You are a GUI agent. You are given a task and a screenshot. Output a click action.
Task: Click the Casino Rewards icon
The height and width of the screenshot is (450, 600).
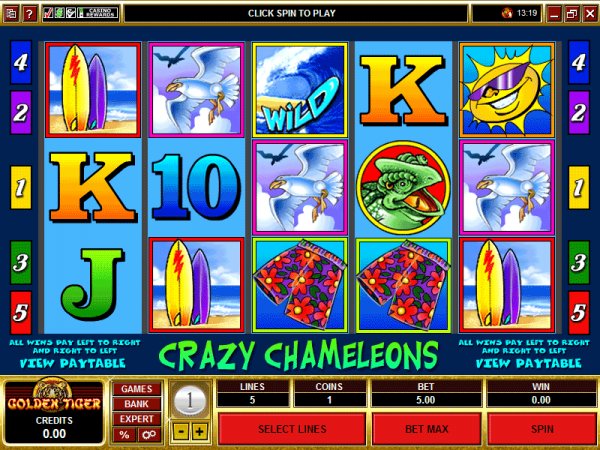click(x=98, y=13)
